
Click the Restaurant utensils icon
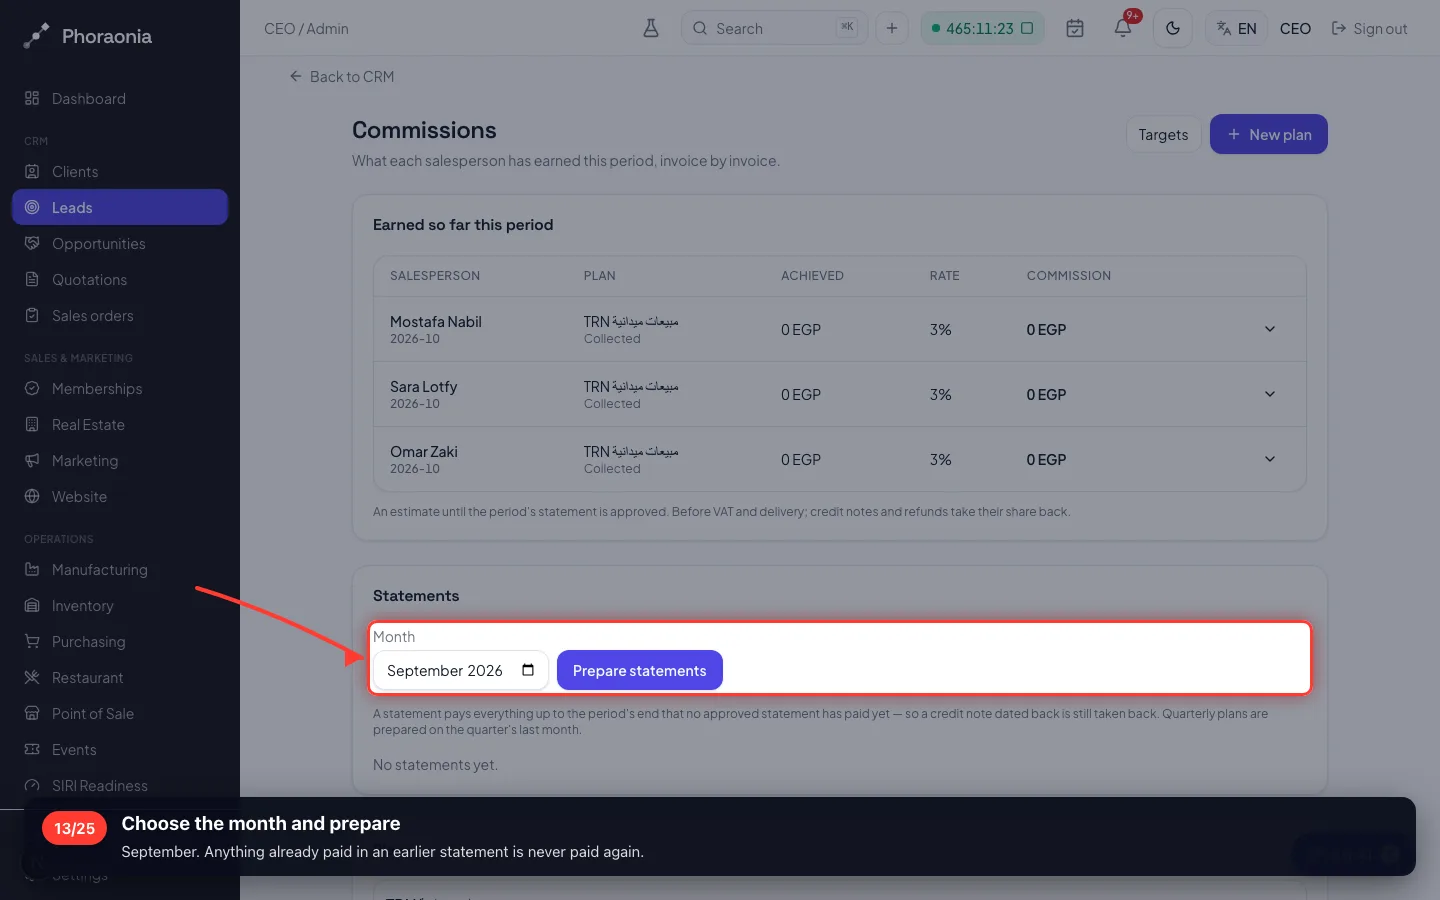pyautogui.click(x=32, y=677)
